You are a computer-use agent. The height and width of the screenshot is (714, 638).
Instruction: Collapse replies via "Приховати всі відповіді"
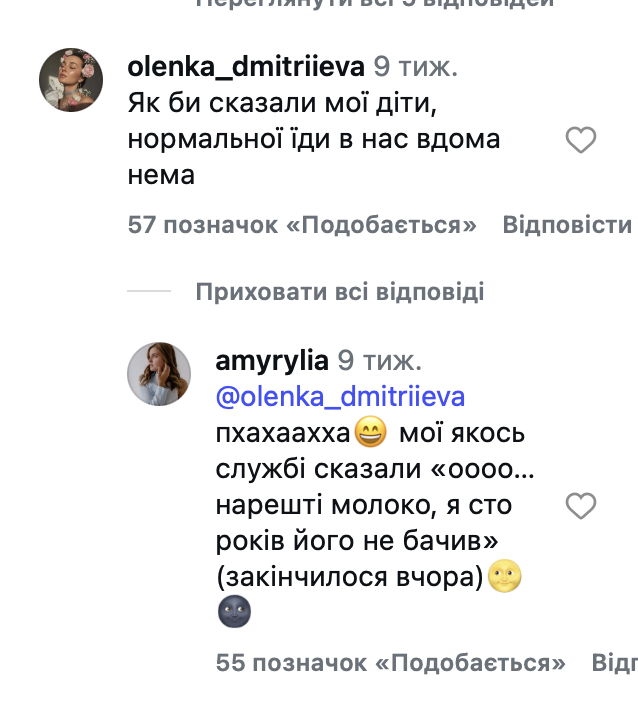click(x=340, y=292)
